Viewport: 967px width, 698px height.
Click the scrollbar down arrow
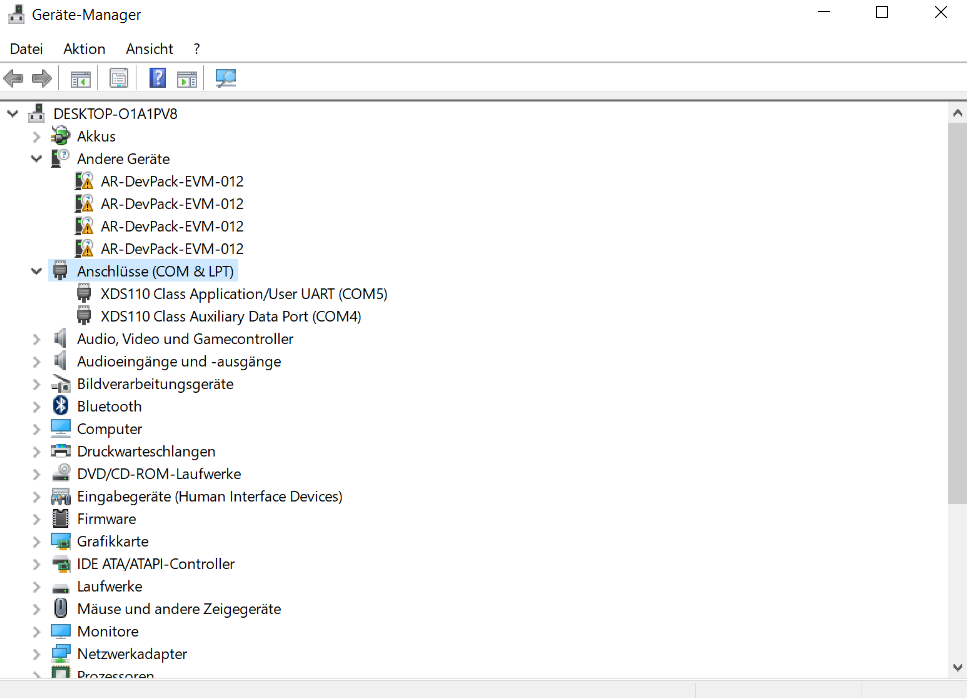pyautogui.click(x=957, y=667)
